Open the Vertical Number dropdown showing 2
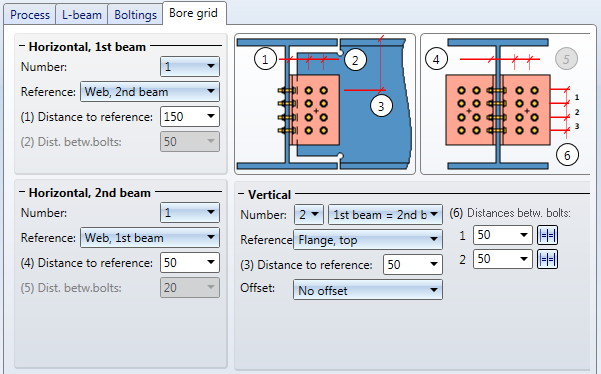Viewport: 601px width, 374px height. [309, 215]
